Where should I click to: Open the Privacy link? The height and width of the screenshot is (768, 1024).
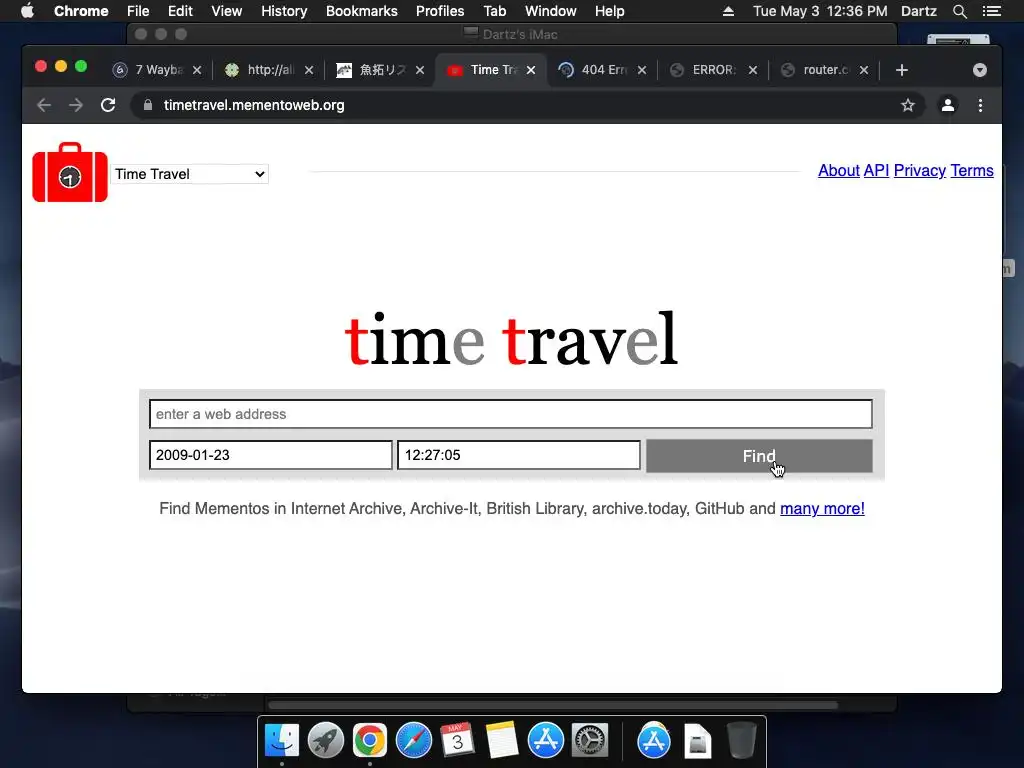(x=920, y=170)
